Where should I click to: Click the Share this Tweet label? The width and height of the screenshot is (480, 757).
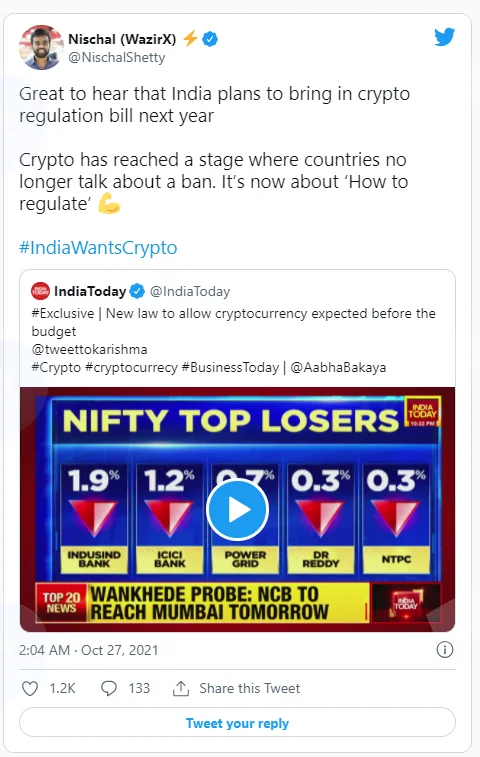250,688
